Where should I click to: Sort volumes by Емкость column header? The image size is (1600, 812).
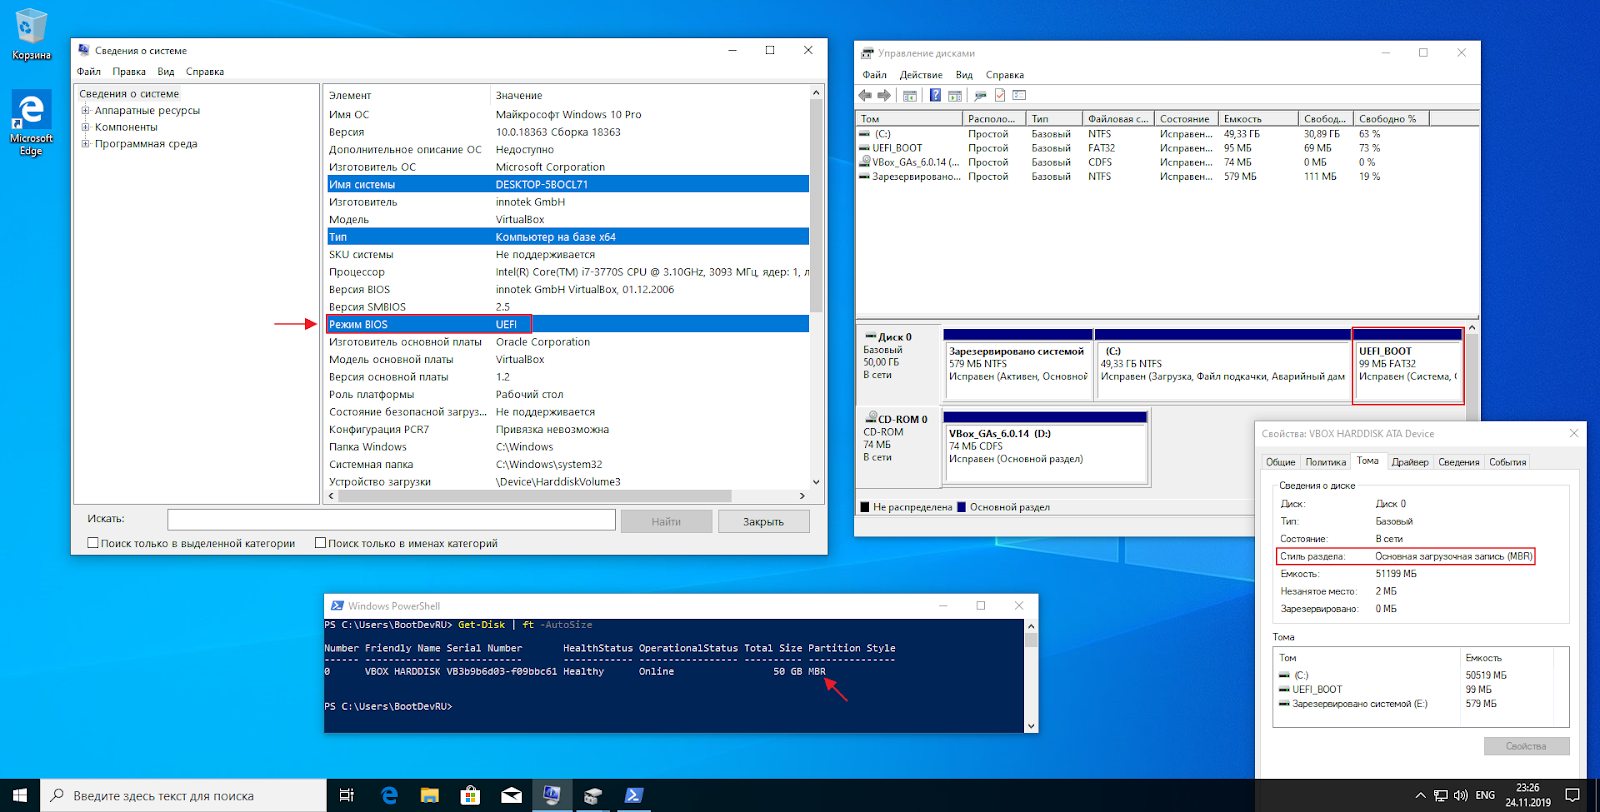click(x=1258, y=118)
